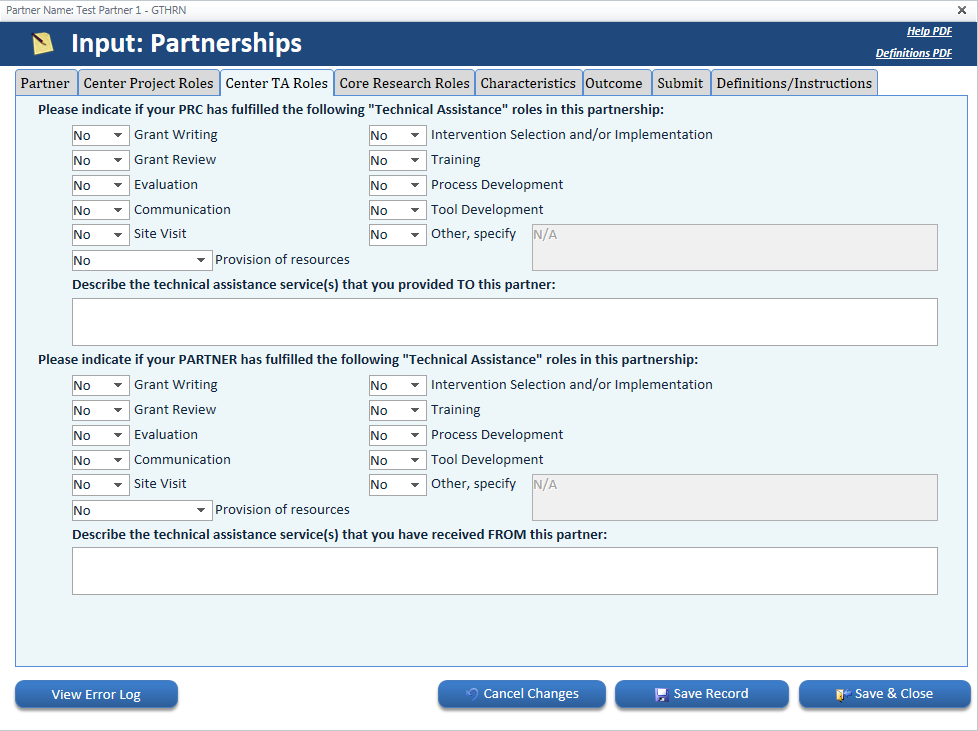Close the Partnerships window with the X

pyautogui.click(x=962, y=10)
